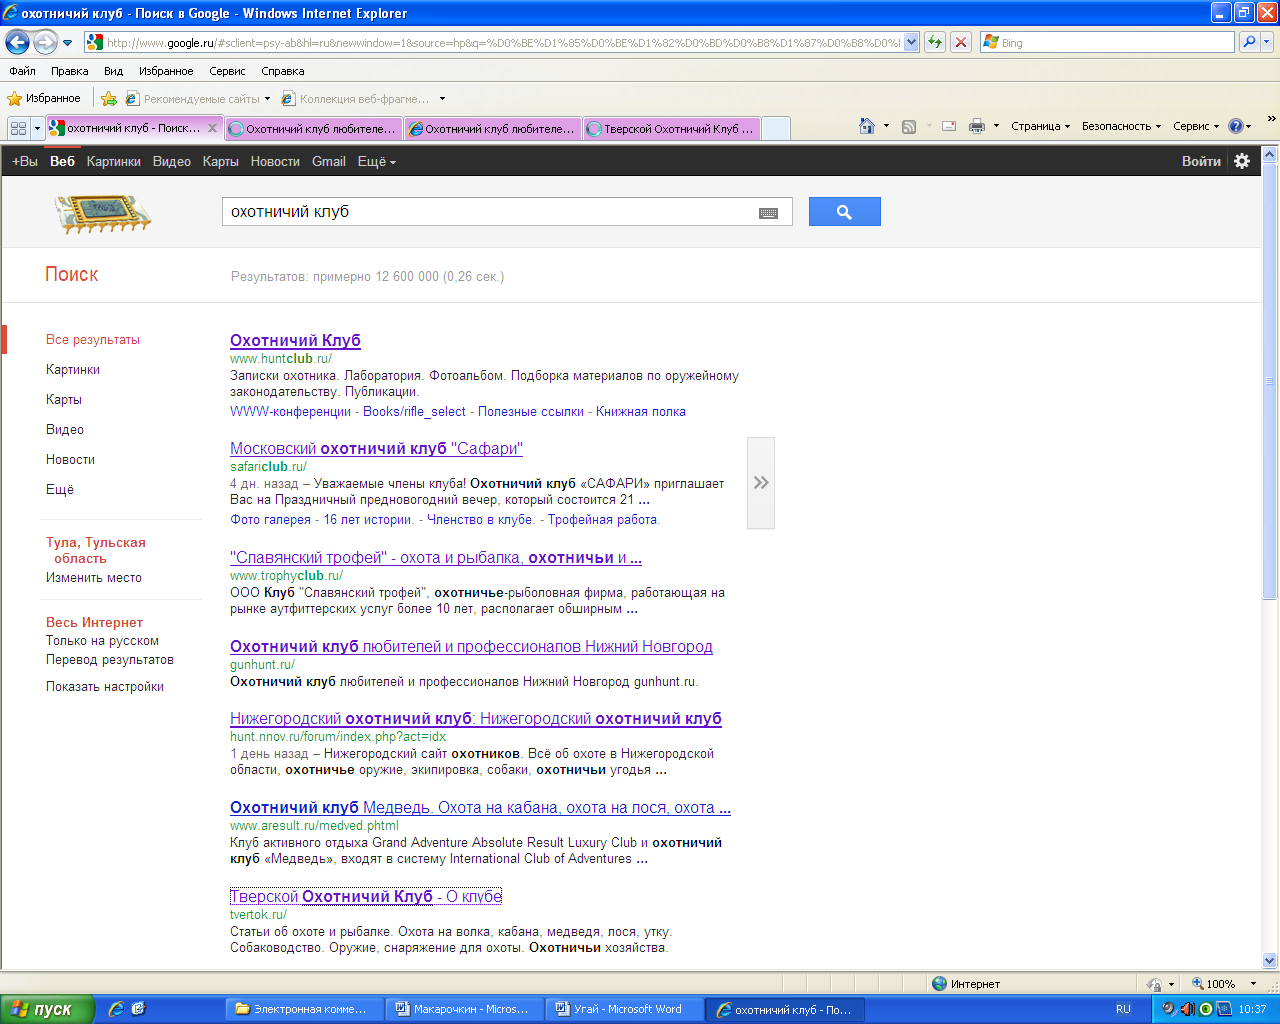Image resolution: width=1280 pixels, height=1024 pixels.
Task: Open Электронная комме... taskbar folder
Action: 304,1009
